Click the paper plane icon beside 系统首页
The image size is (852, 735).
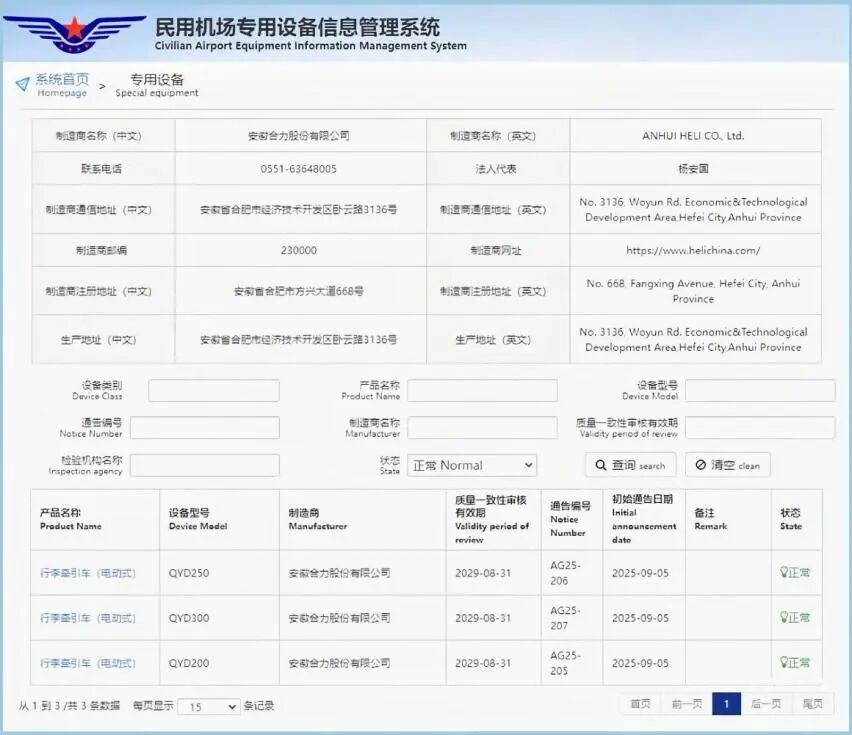(22, 84)
